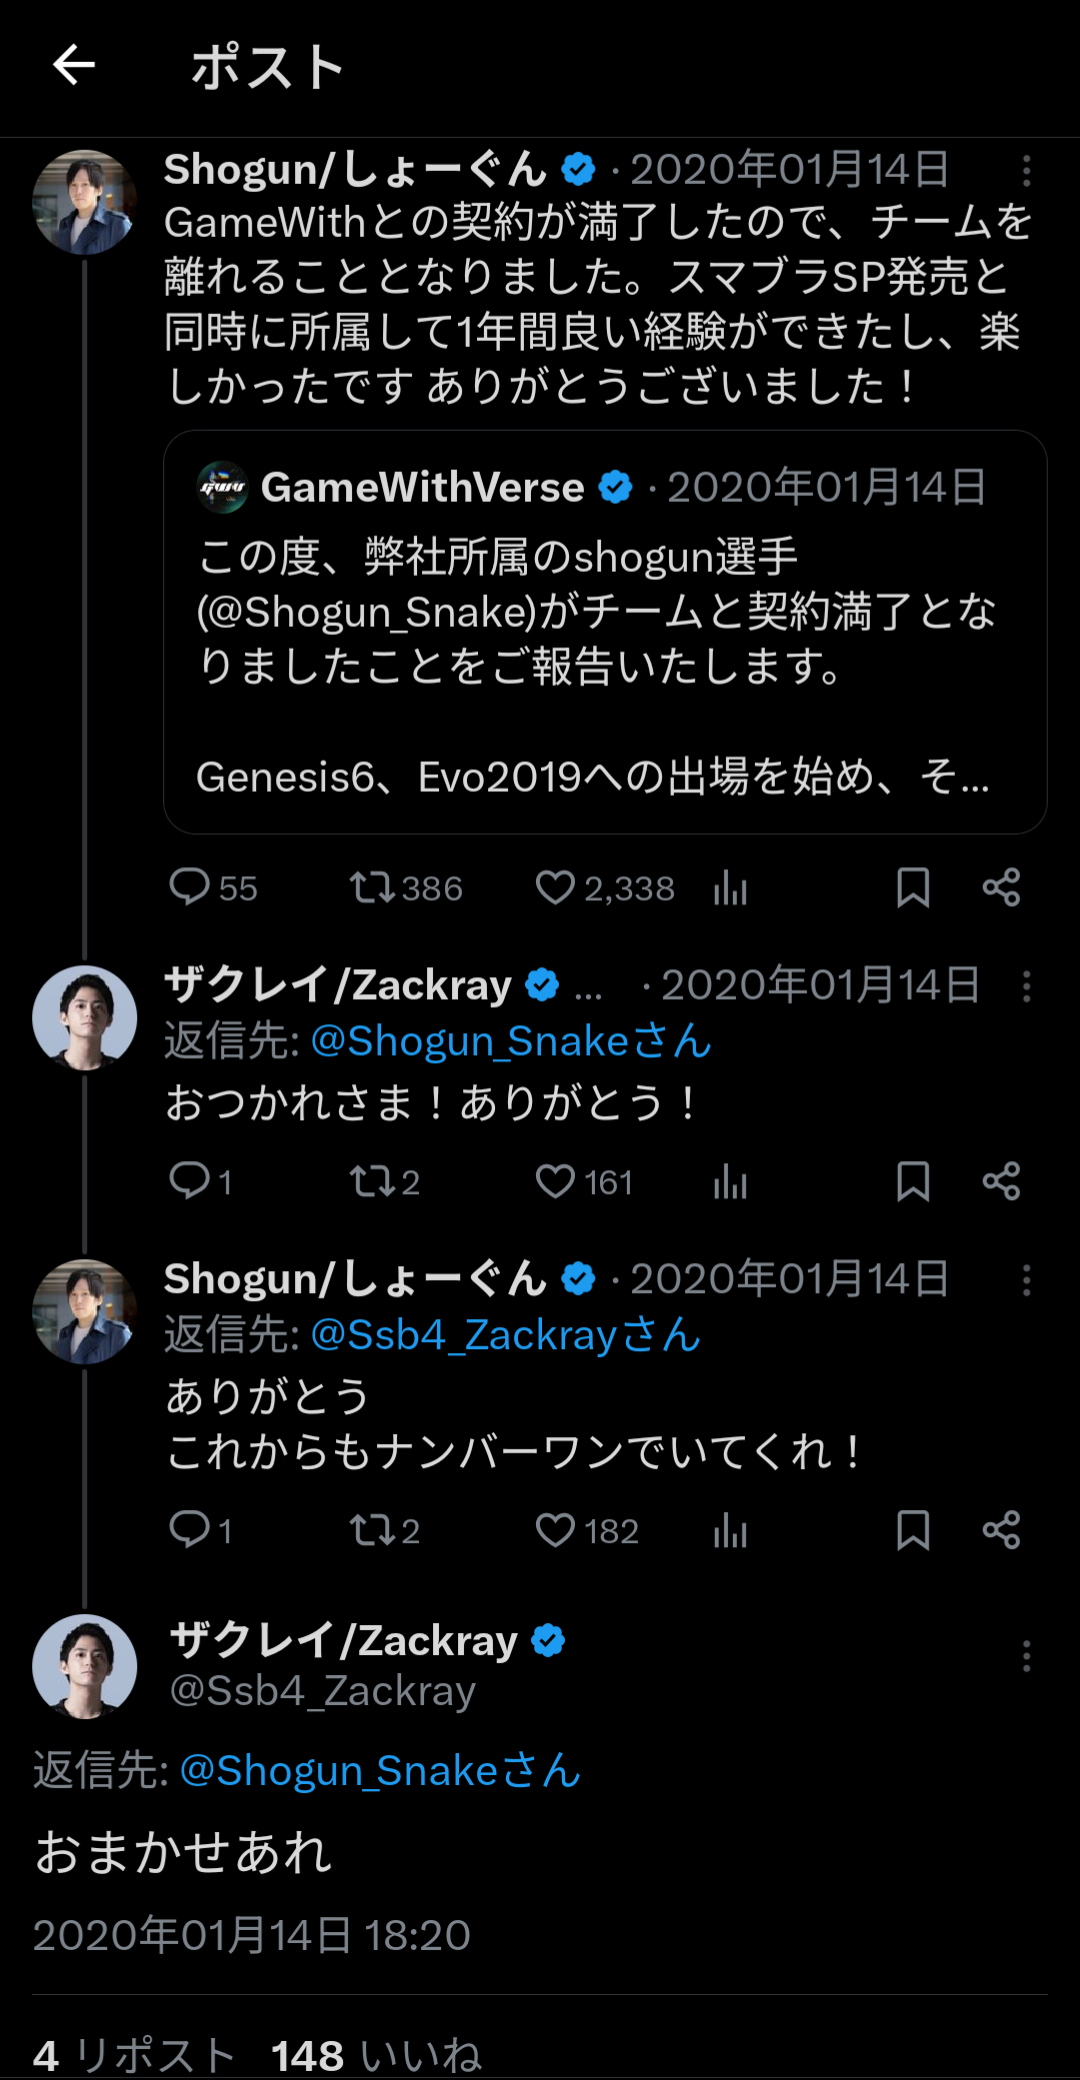Open replies on Shogun's GameWith post
The height and width of the screenshot is (2080, 1080).
pos(213,888)
